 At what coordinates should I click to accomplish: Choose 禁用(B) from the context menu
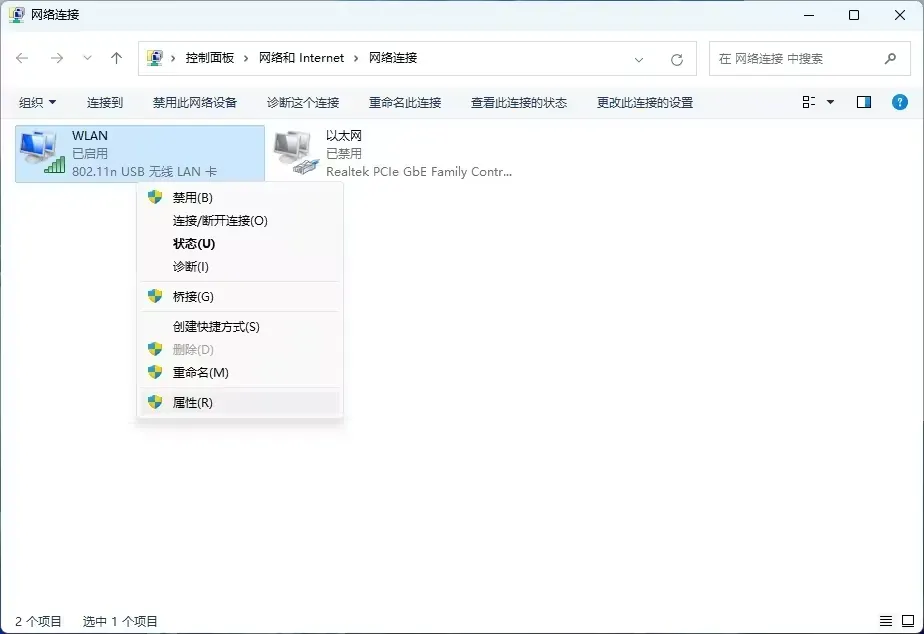240,197
